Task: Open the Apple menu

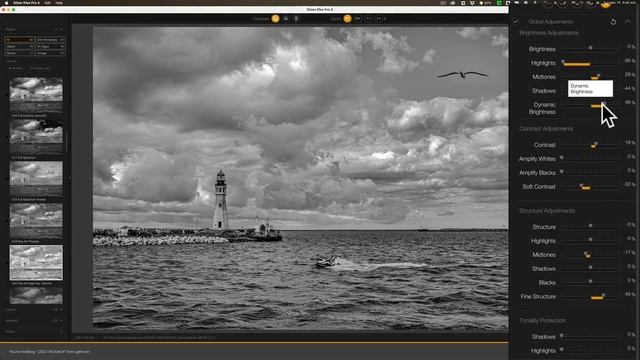Action: [6, 2]
